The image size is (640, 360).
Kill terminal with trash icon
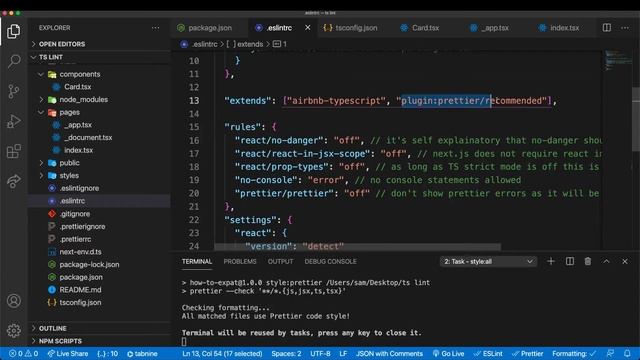click(x=588, y=261)
